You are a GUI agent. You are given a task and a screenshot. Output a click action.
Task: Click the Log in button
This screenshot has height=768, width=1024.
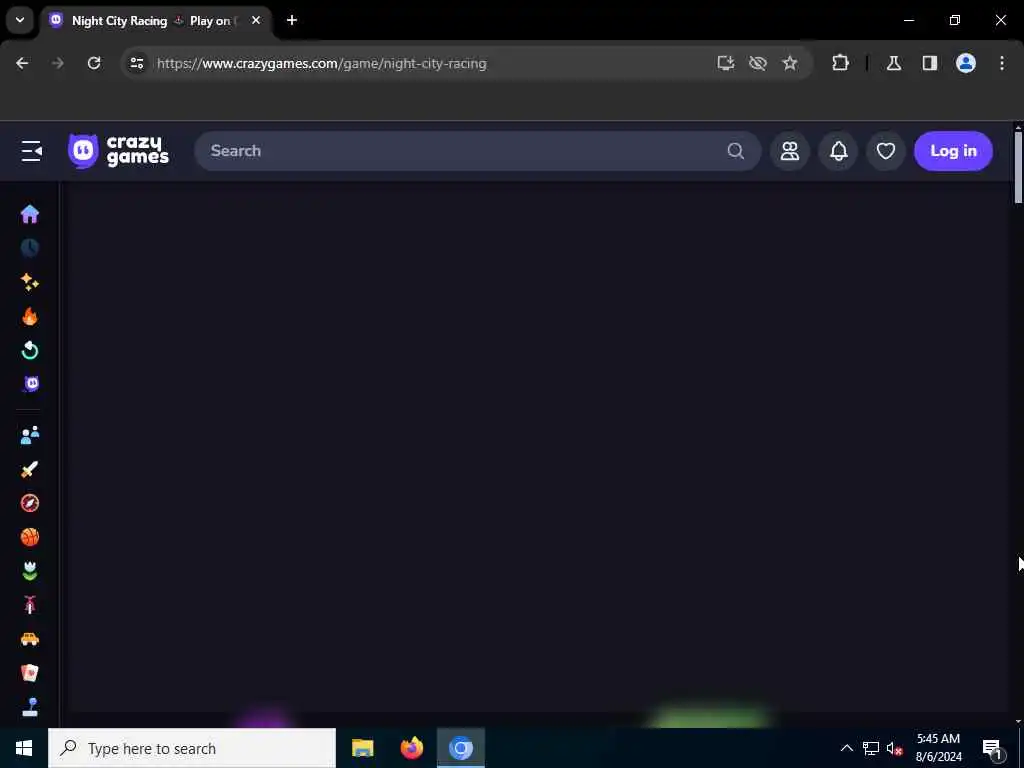[953, 151]
